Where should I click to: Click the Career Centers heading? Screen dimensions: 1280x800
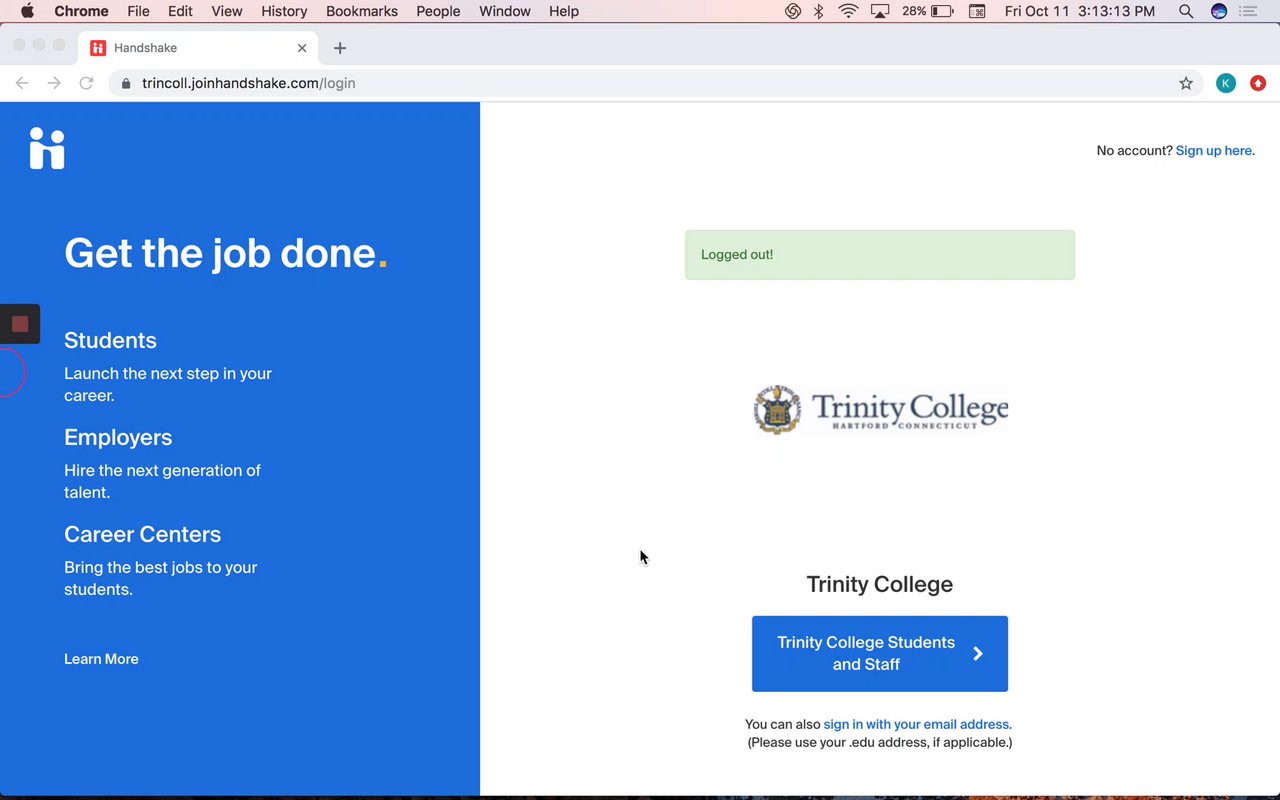pos(143,534)
